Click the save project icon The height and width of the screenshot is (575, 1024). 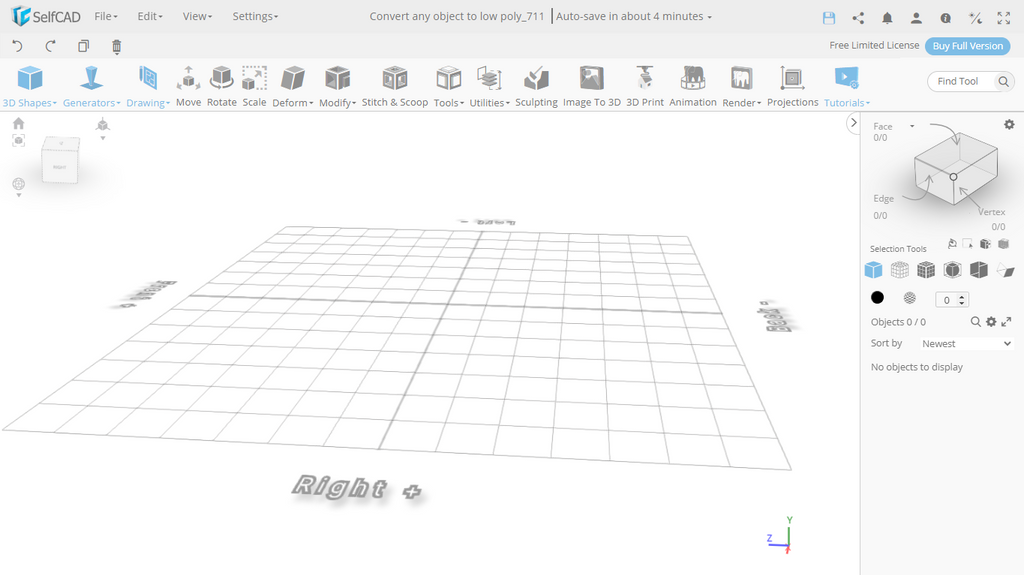(828, 17)
